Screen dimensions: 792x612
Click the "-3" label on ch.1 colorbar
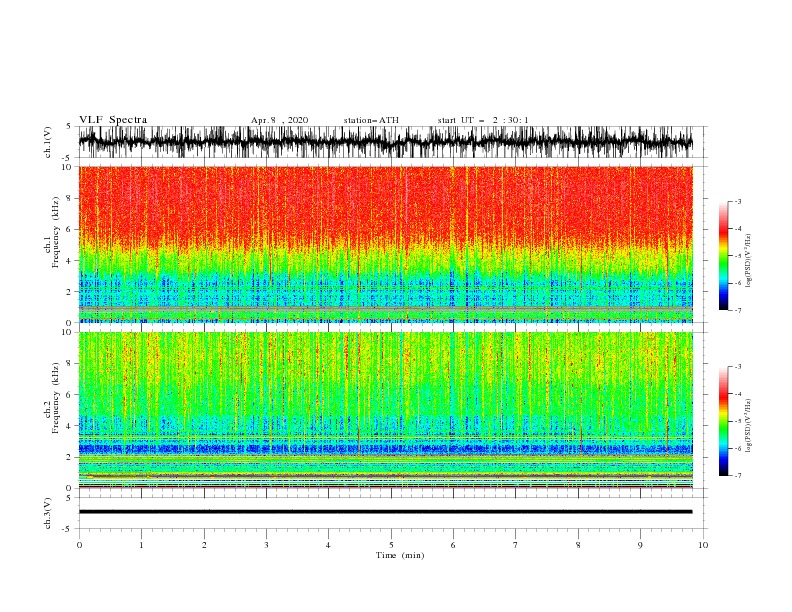737,201
